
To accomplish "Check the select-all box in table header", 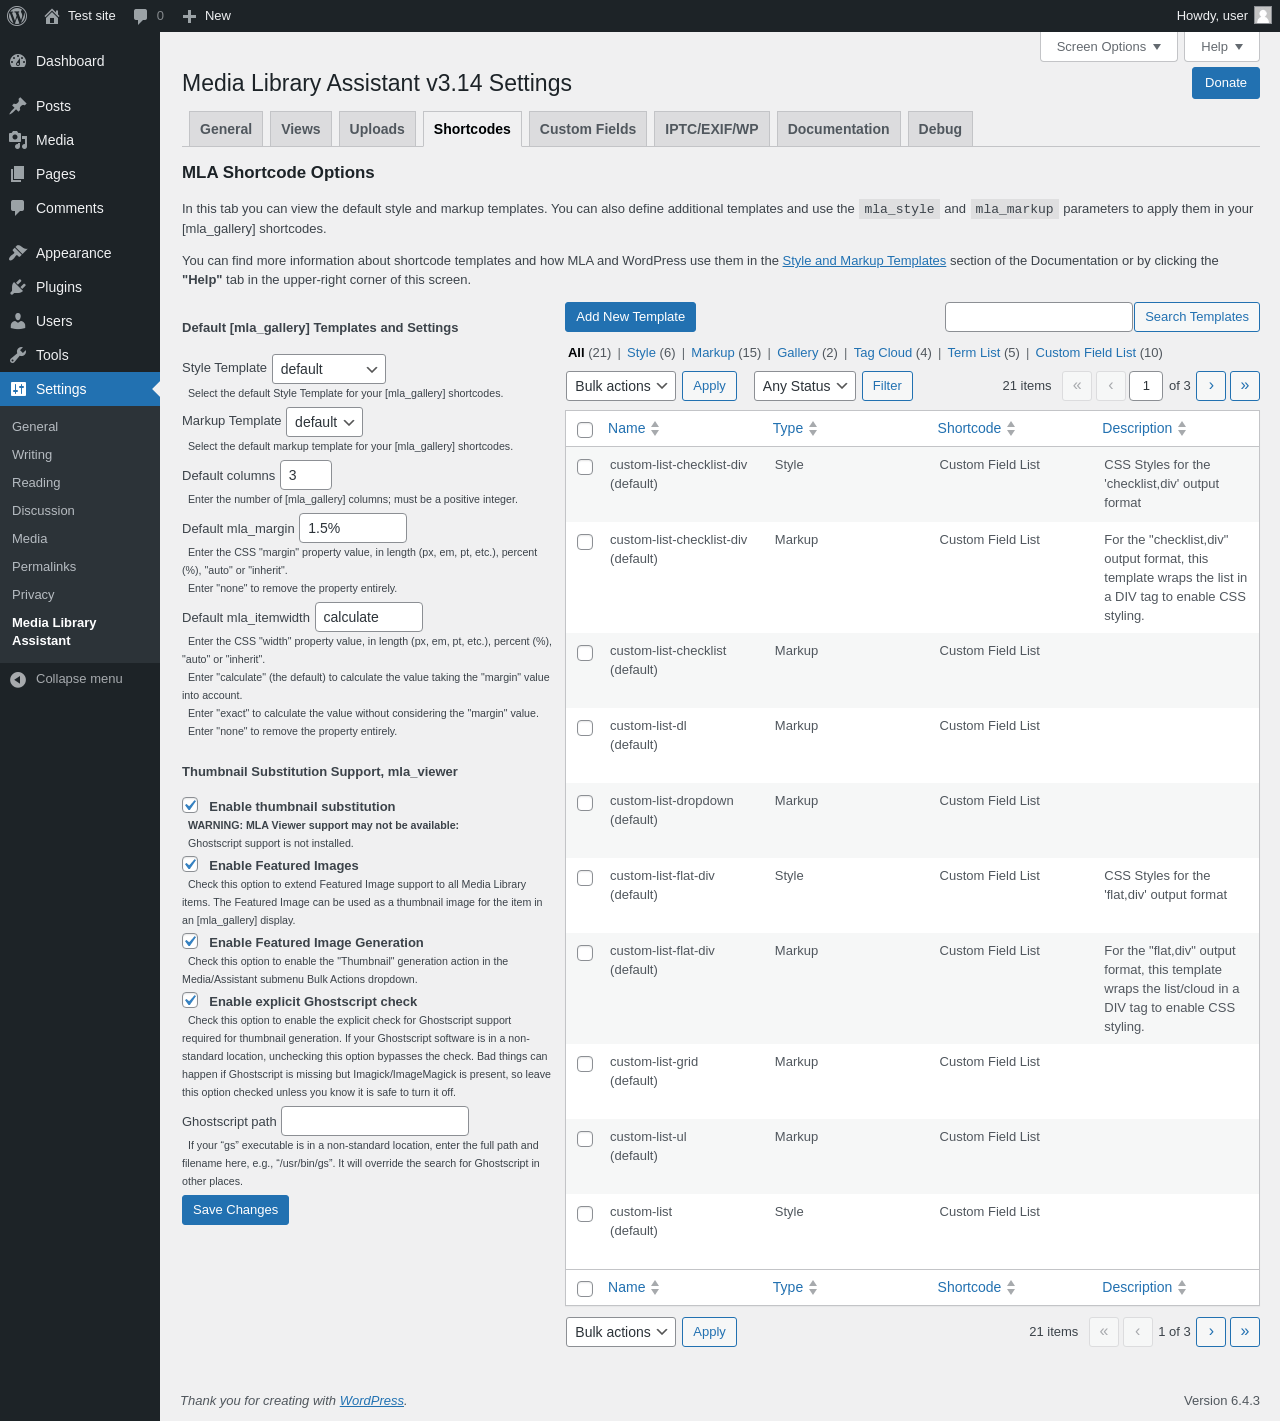I will 585,430.
